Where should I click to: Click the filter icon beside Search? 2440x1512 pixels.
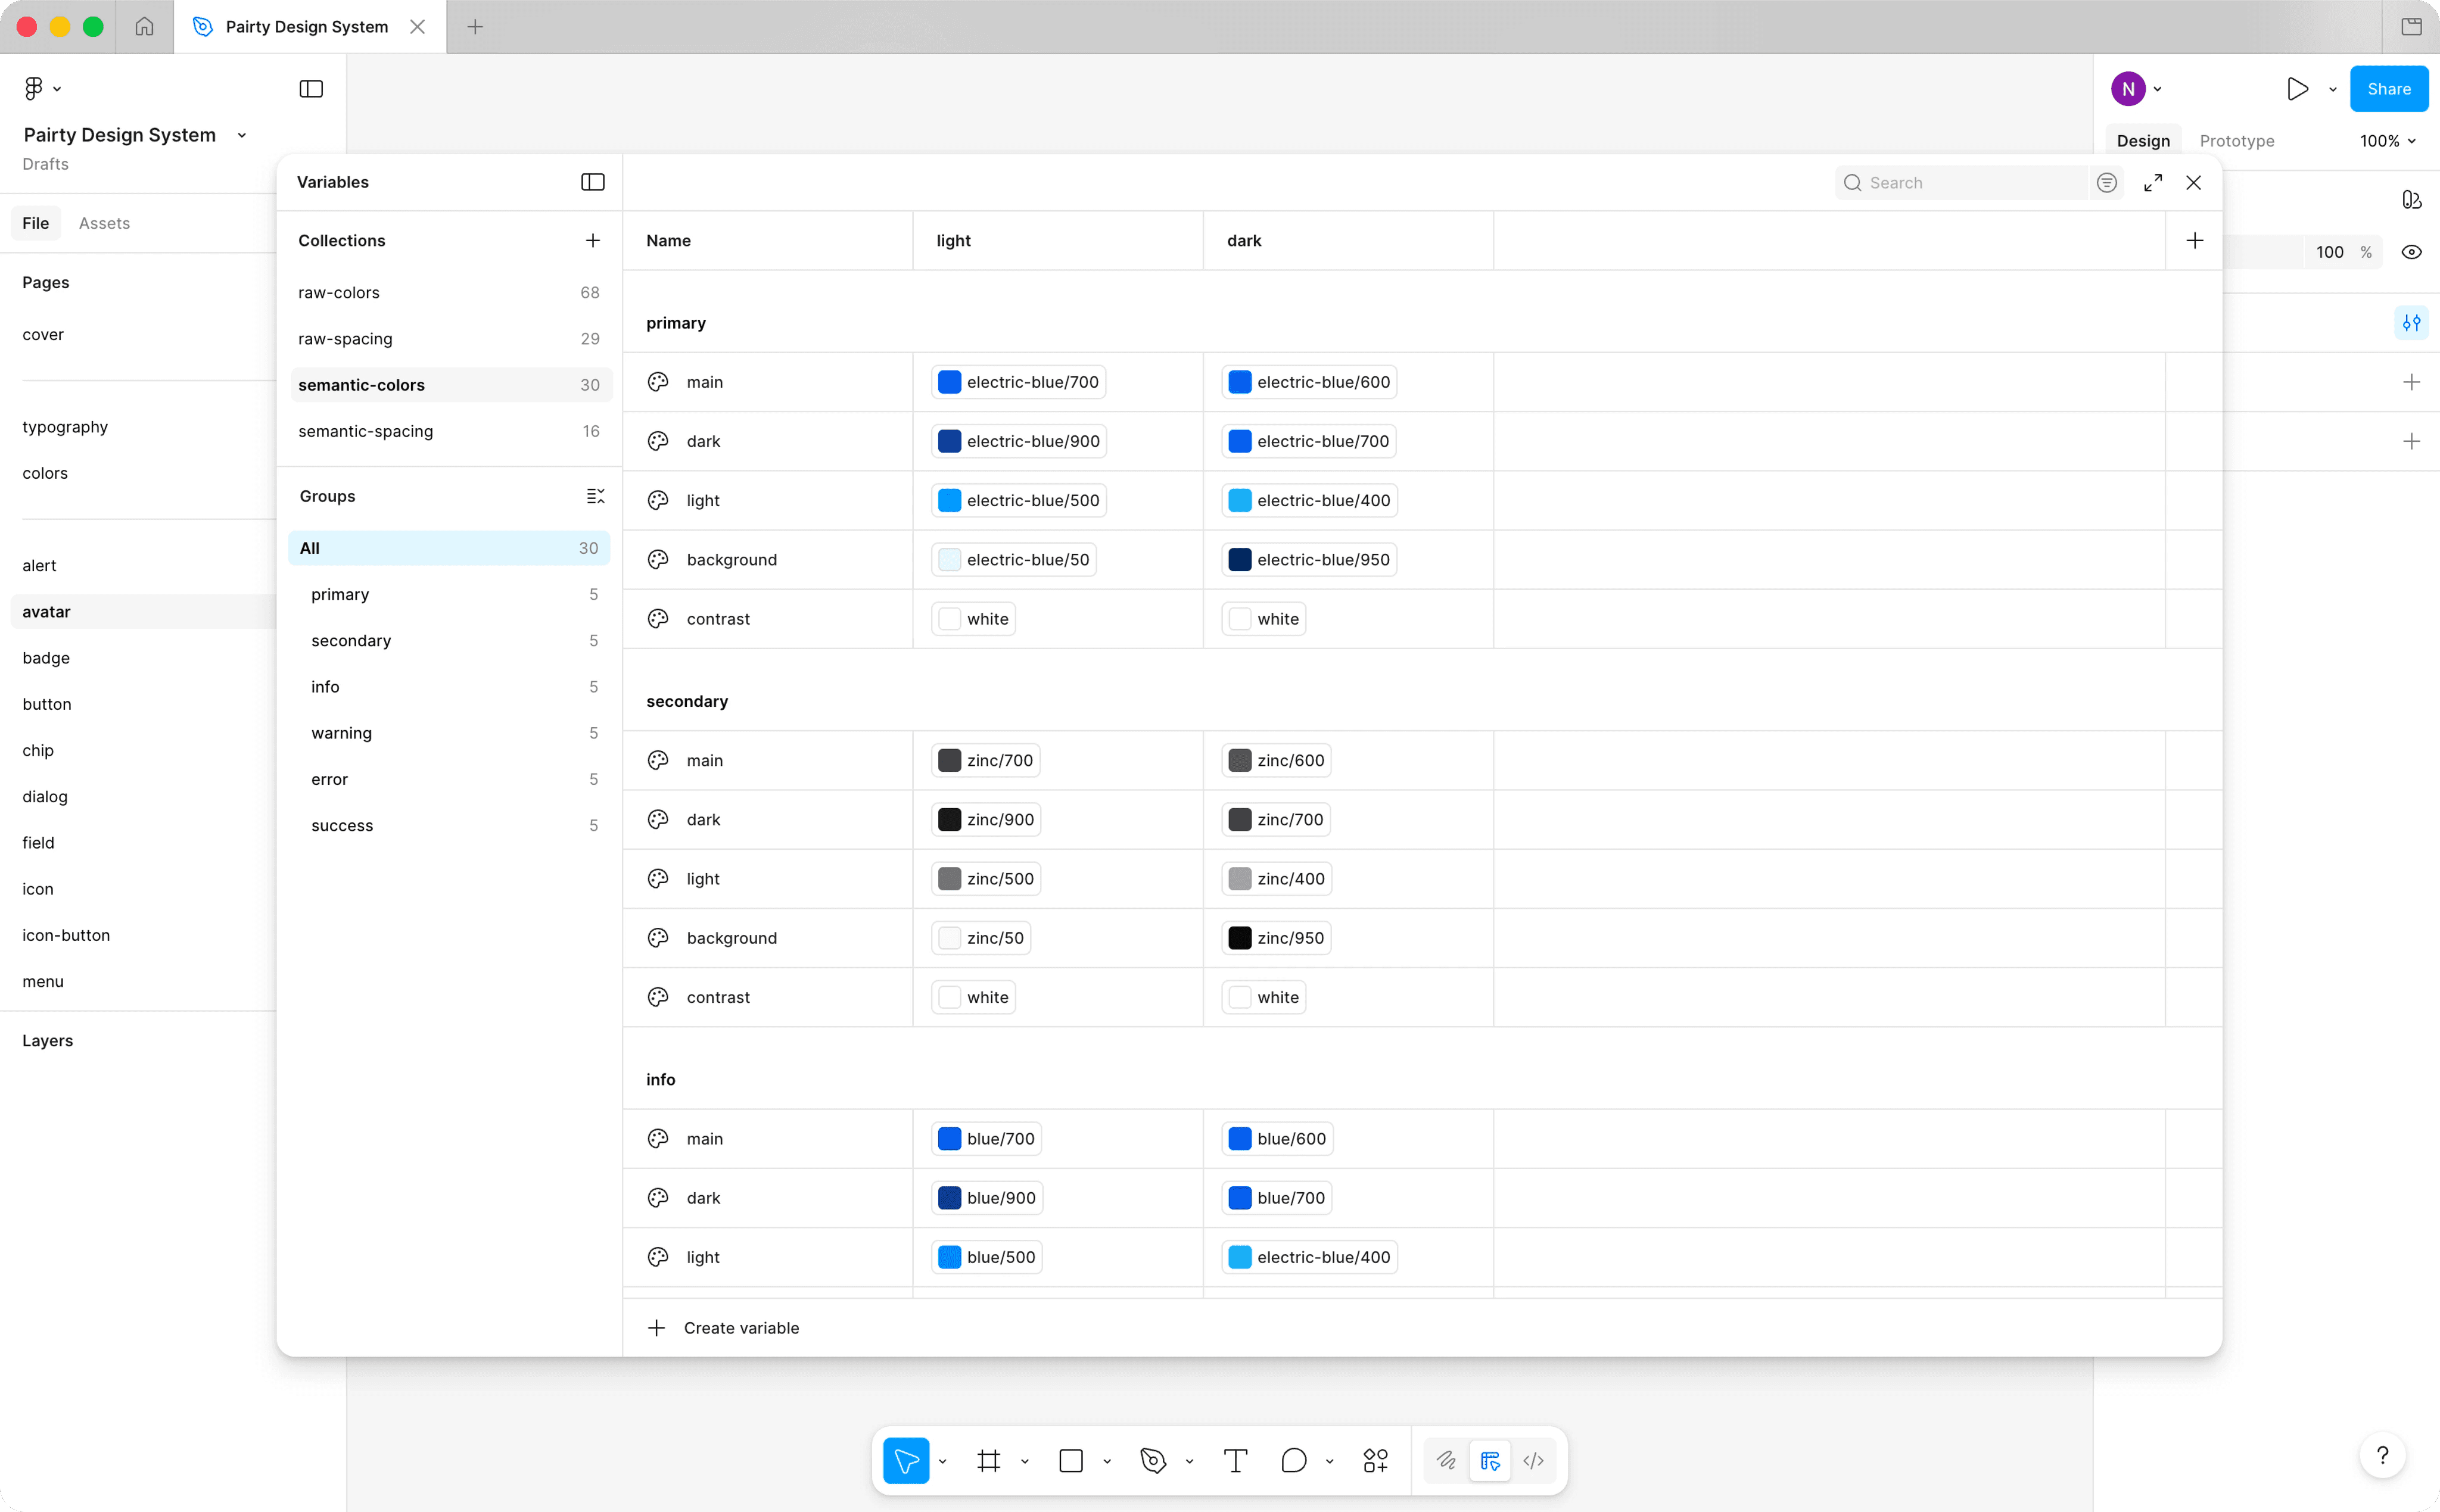point(2107,183)
